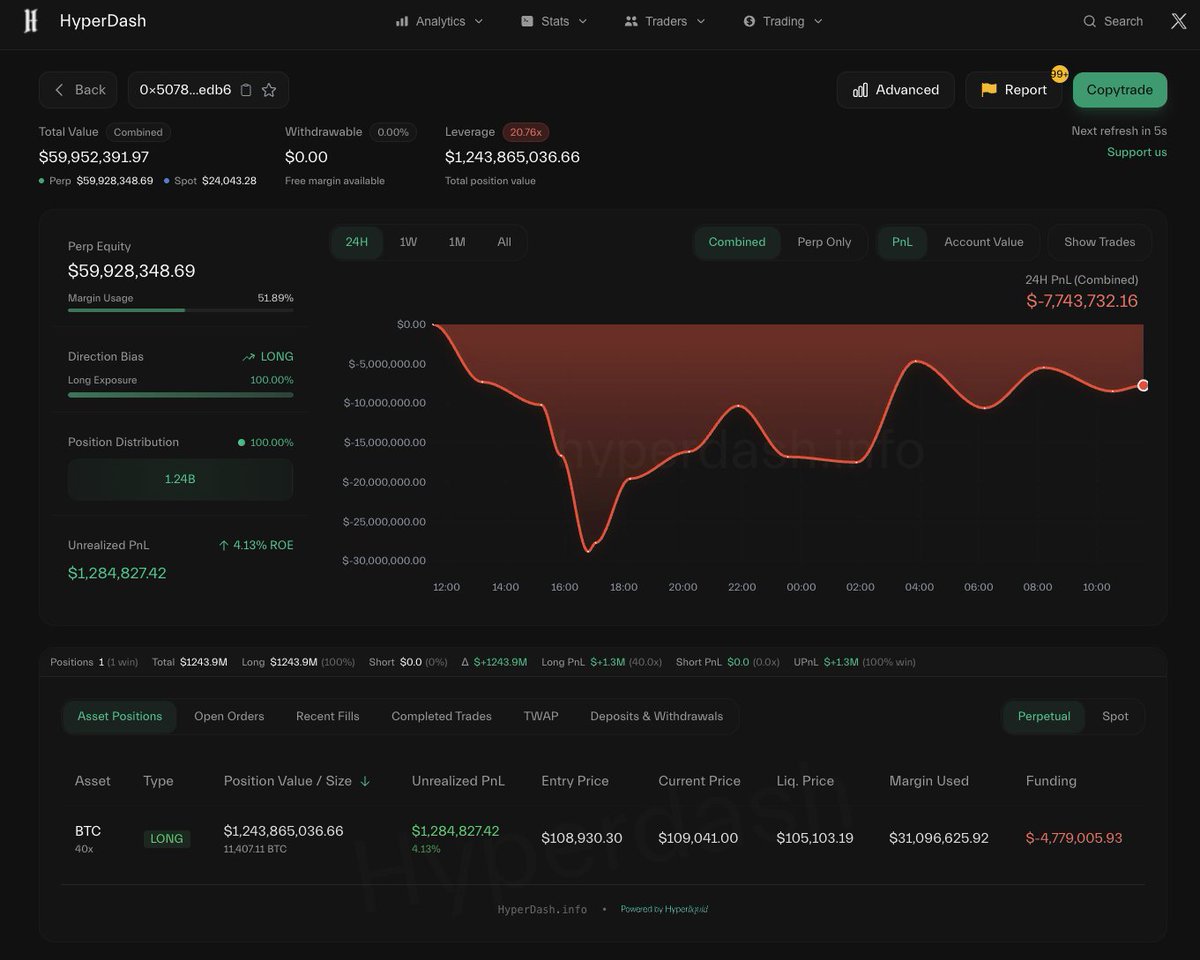Show Account Value chart mode
Viewport: 1200px width, 960px height.
[x=984, y=242]
